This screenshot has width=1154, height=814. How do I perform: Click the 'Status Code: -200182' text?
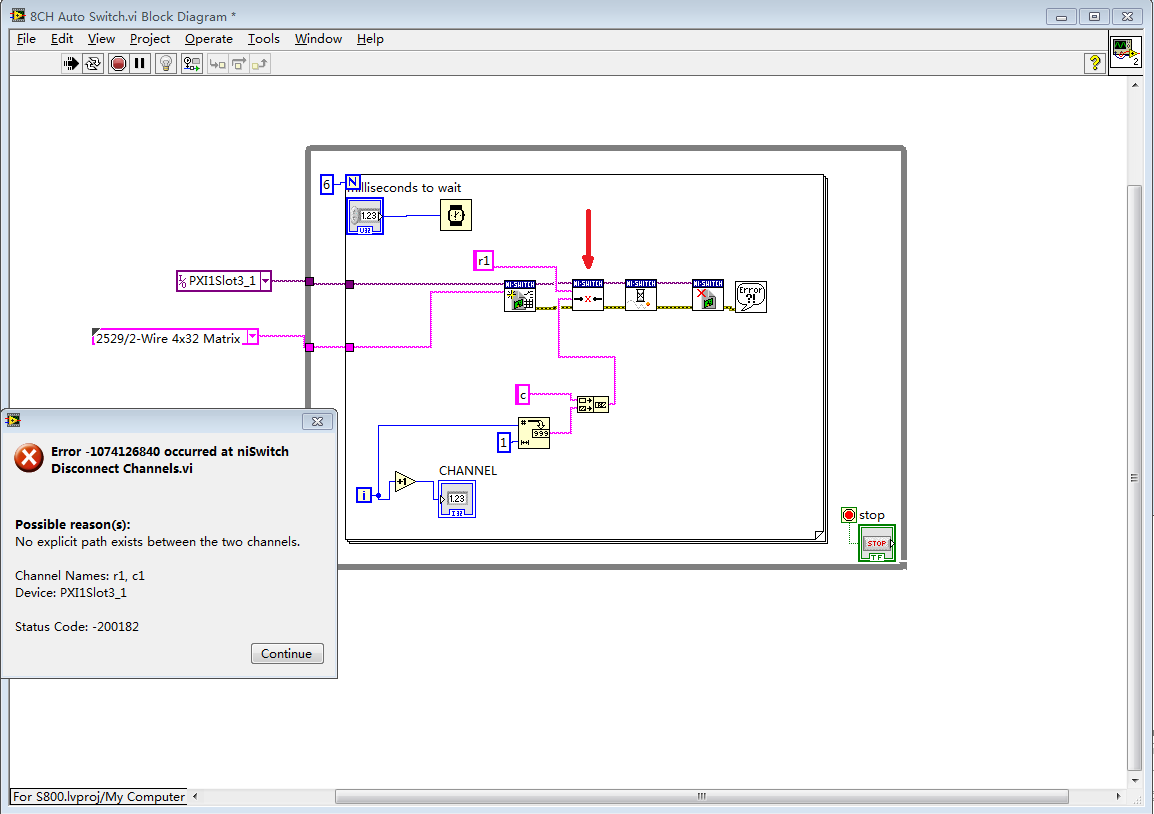click(77, 626)
